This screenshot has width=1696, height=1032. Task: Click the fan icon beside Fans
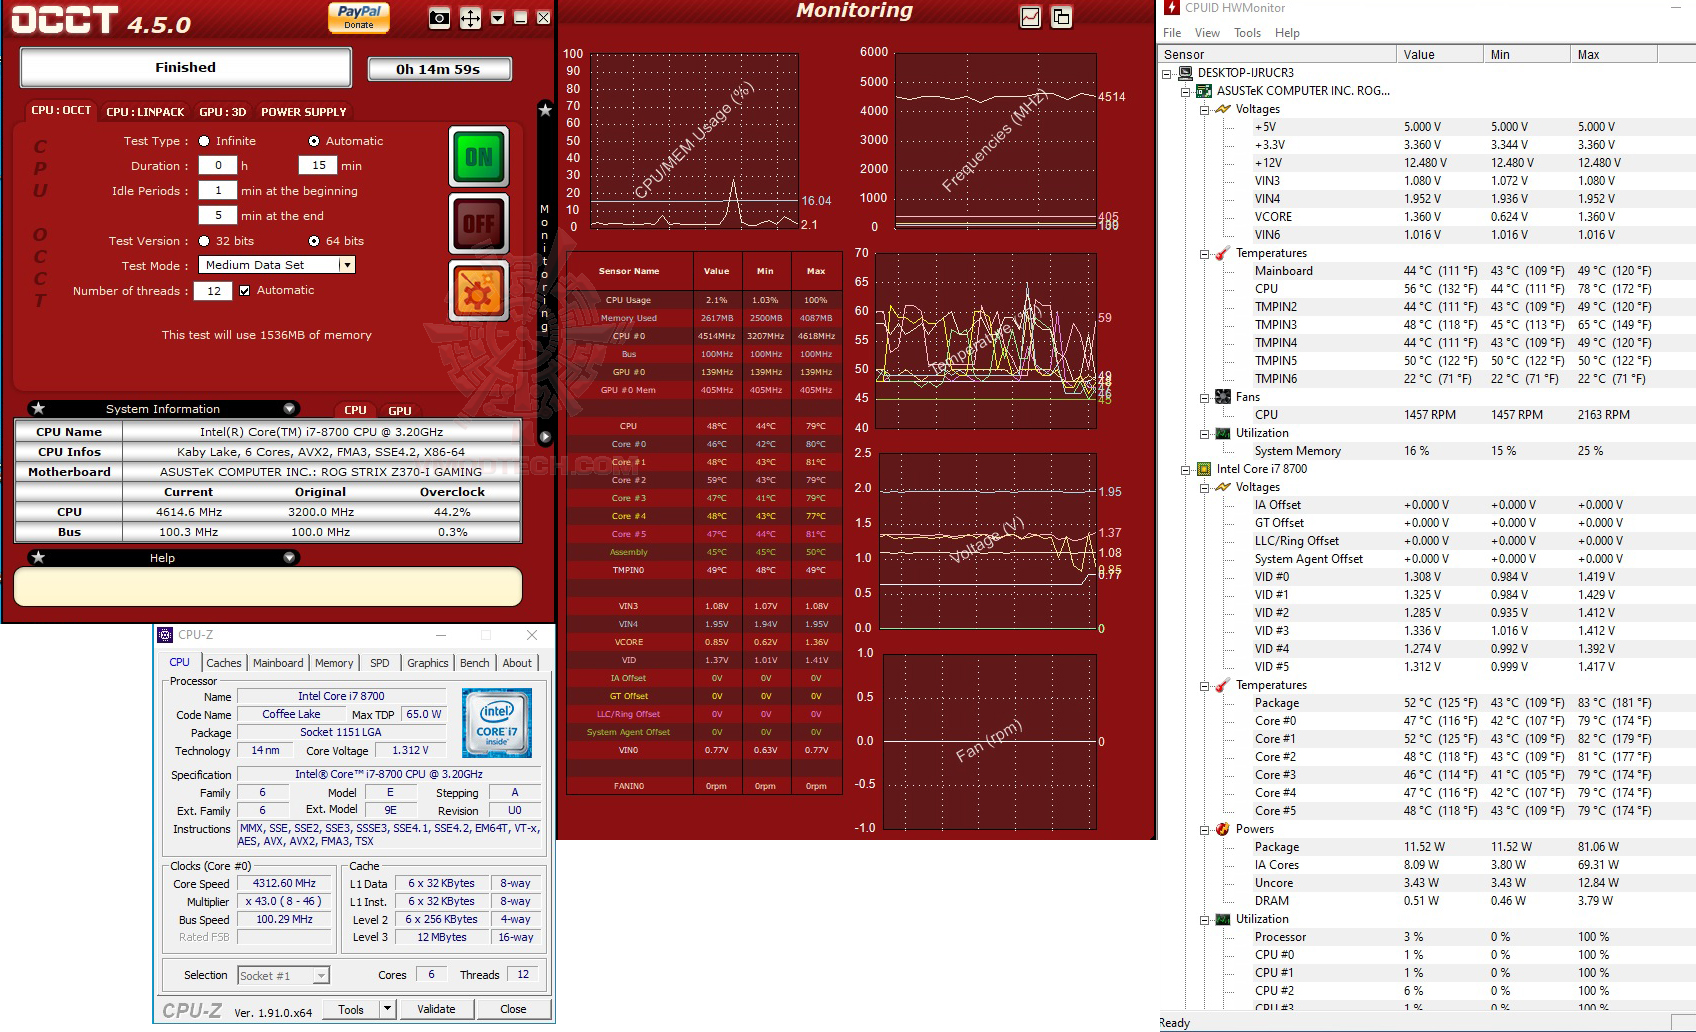(x=1222, y=397)
